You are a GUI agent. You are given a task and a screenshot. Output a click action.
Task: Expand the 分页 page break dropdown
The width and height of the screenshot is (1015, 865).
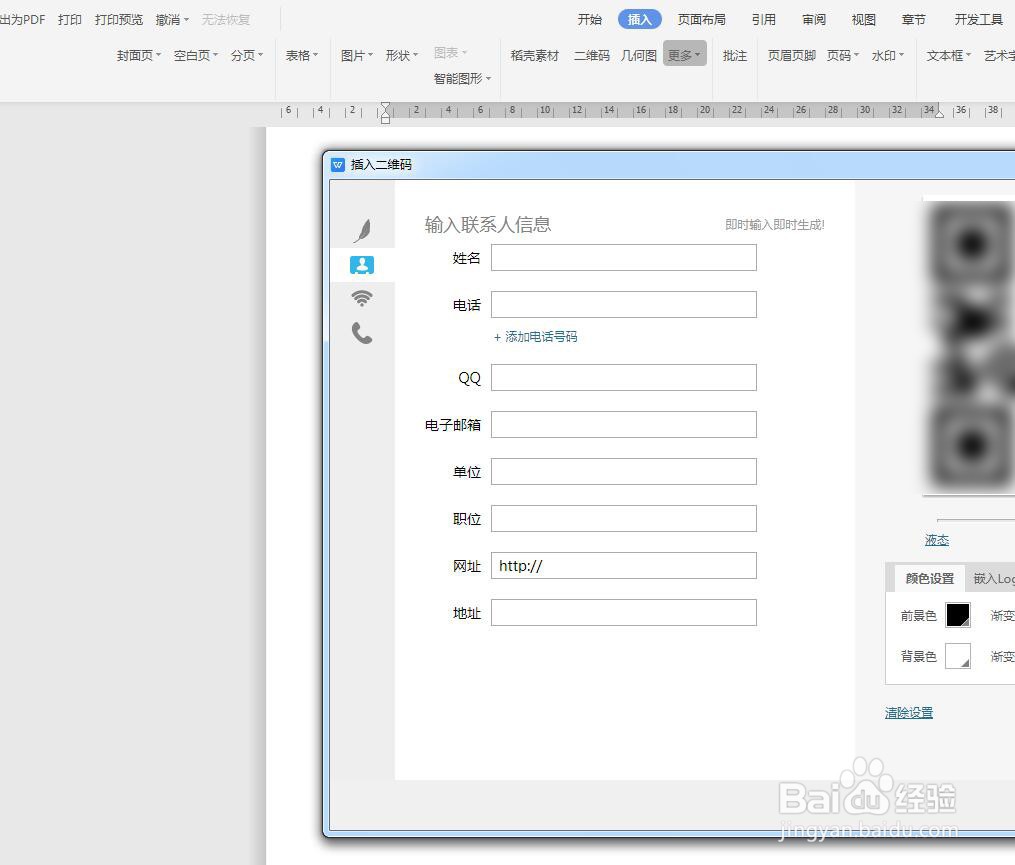tap(247, 56)
